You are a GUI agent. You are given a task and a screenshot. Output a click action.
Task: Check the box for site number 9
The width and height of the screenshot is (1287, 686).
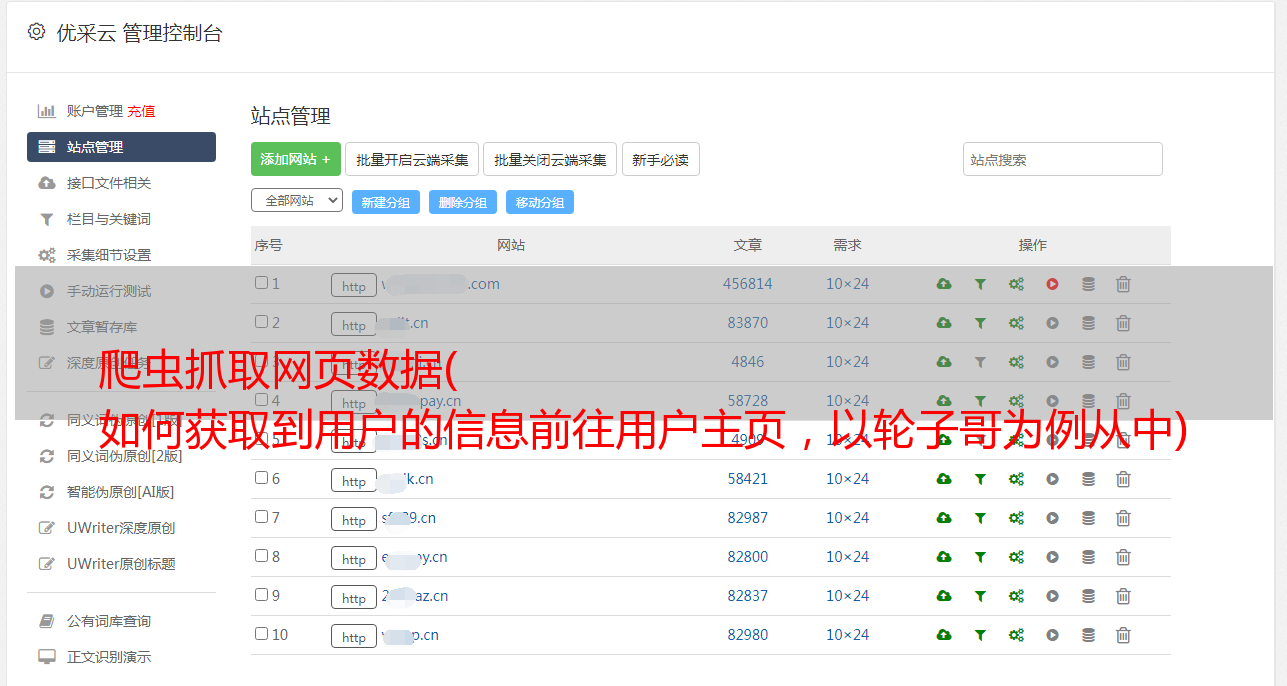[261, 595]
